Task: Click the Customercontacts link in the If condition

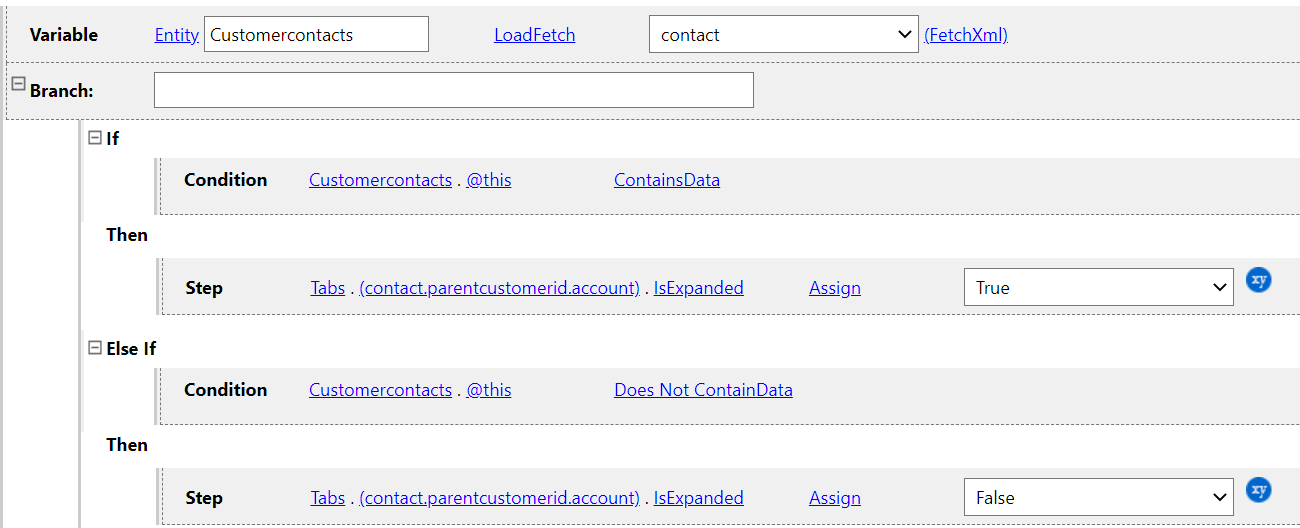Action: click(x=380, y=180)
